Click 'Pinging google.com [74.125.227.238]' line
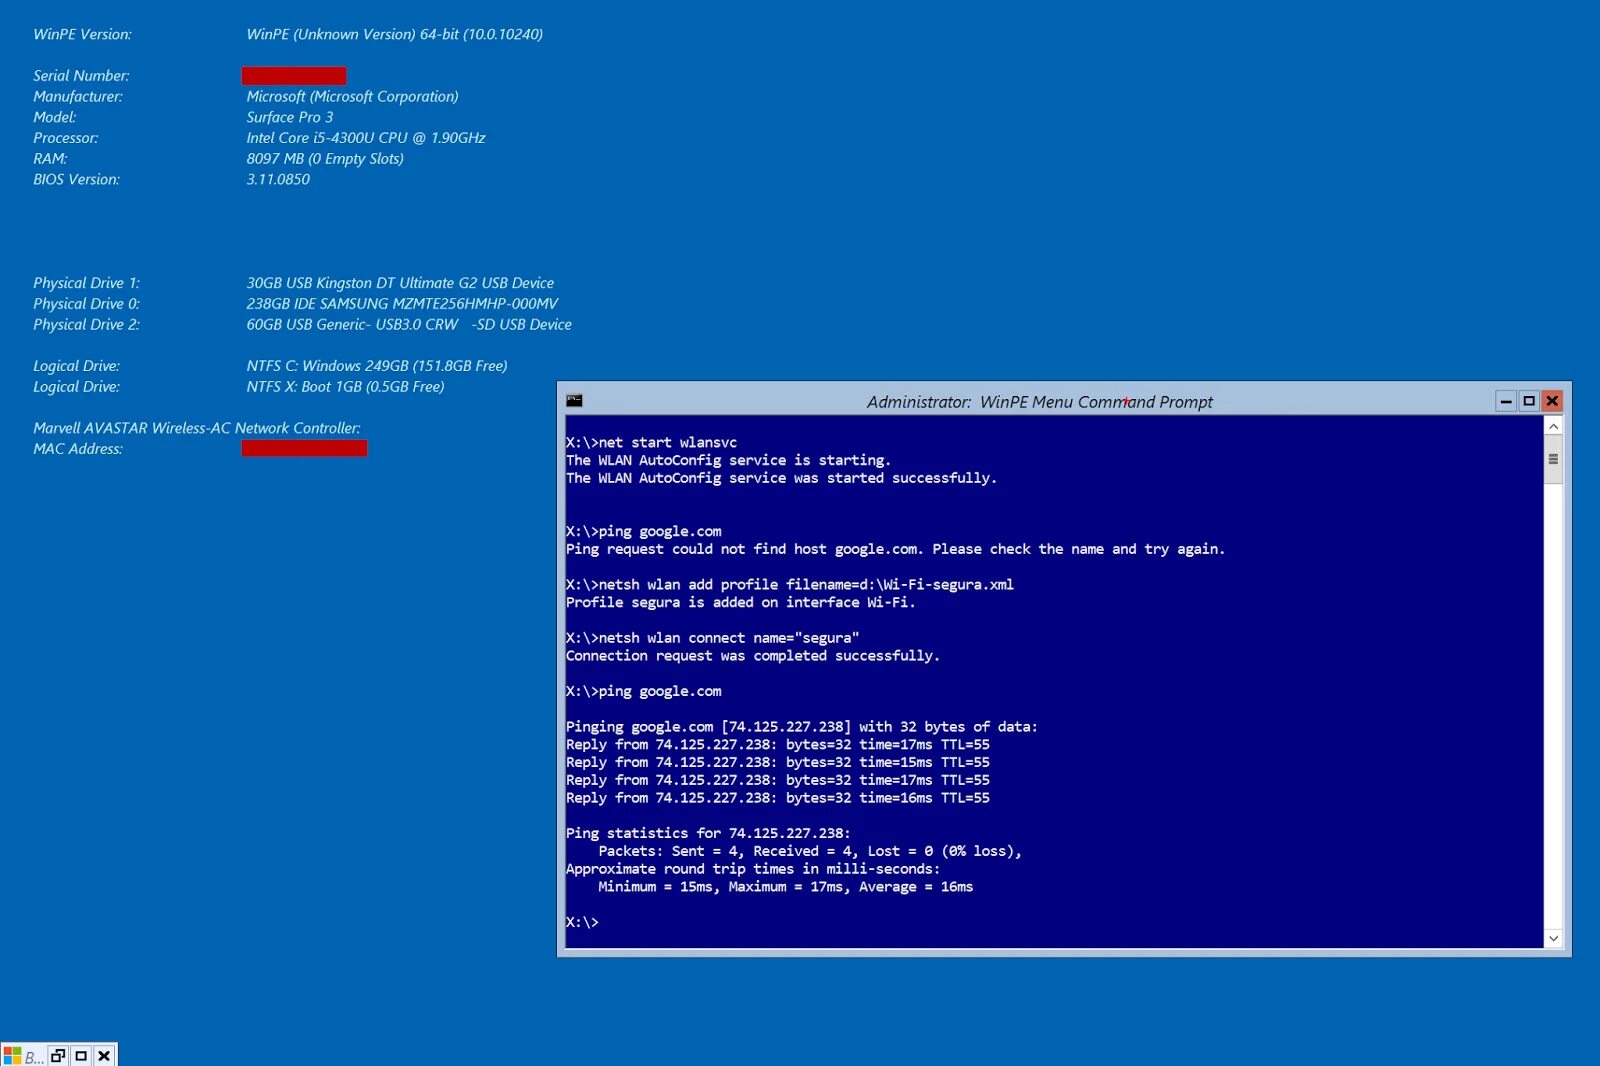The width and height of the screenshot is (1600, 1066). 802,727
